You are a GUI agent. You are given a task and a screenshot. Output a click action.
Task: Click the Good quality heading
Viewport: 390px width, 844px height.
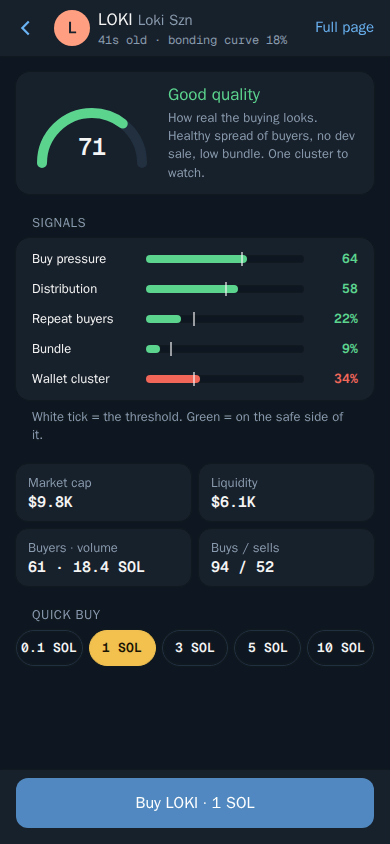214,95
